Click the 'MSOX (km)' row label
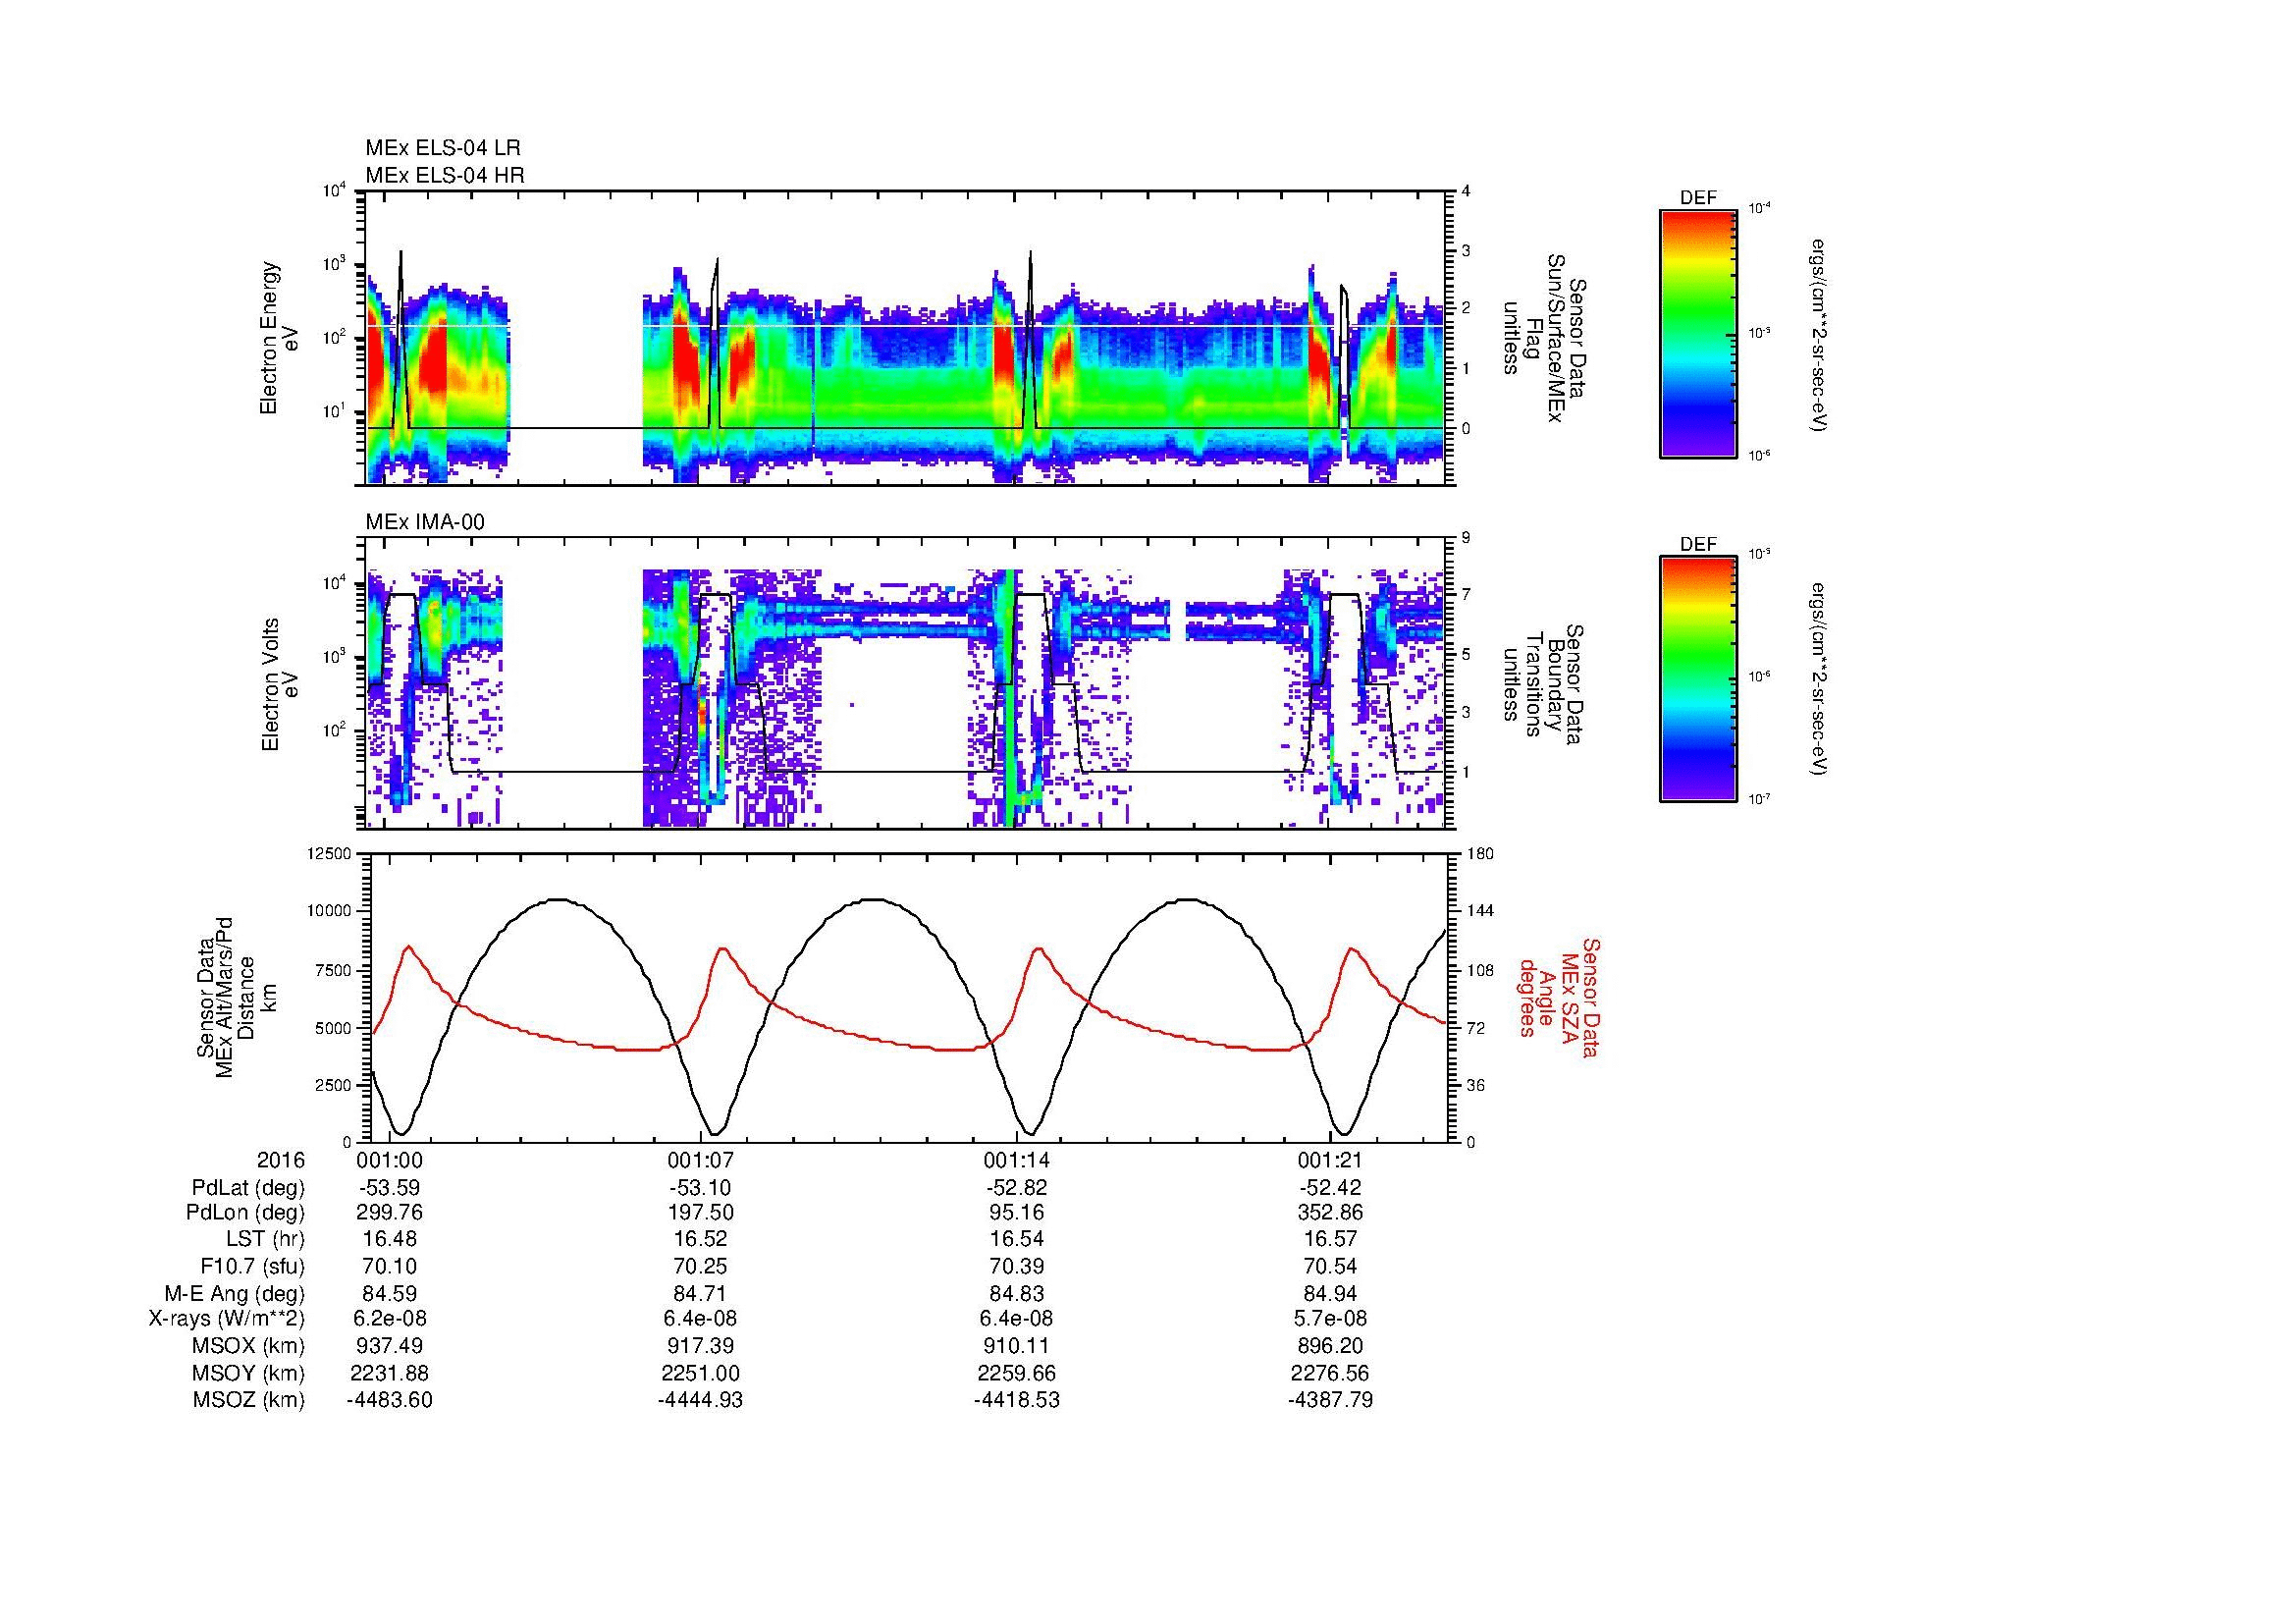This screenshot has width=2296, height=1623. [x=249, y=1346]
